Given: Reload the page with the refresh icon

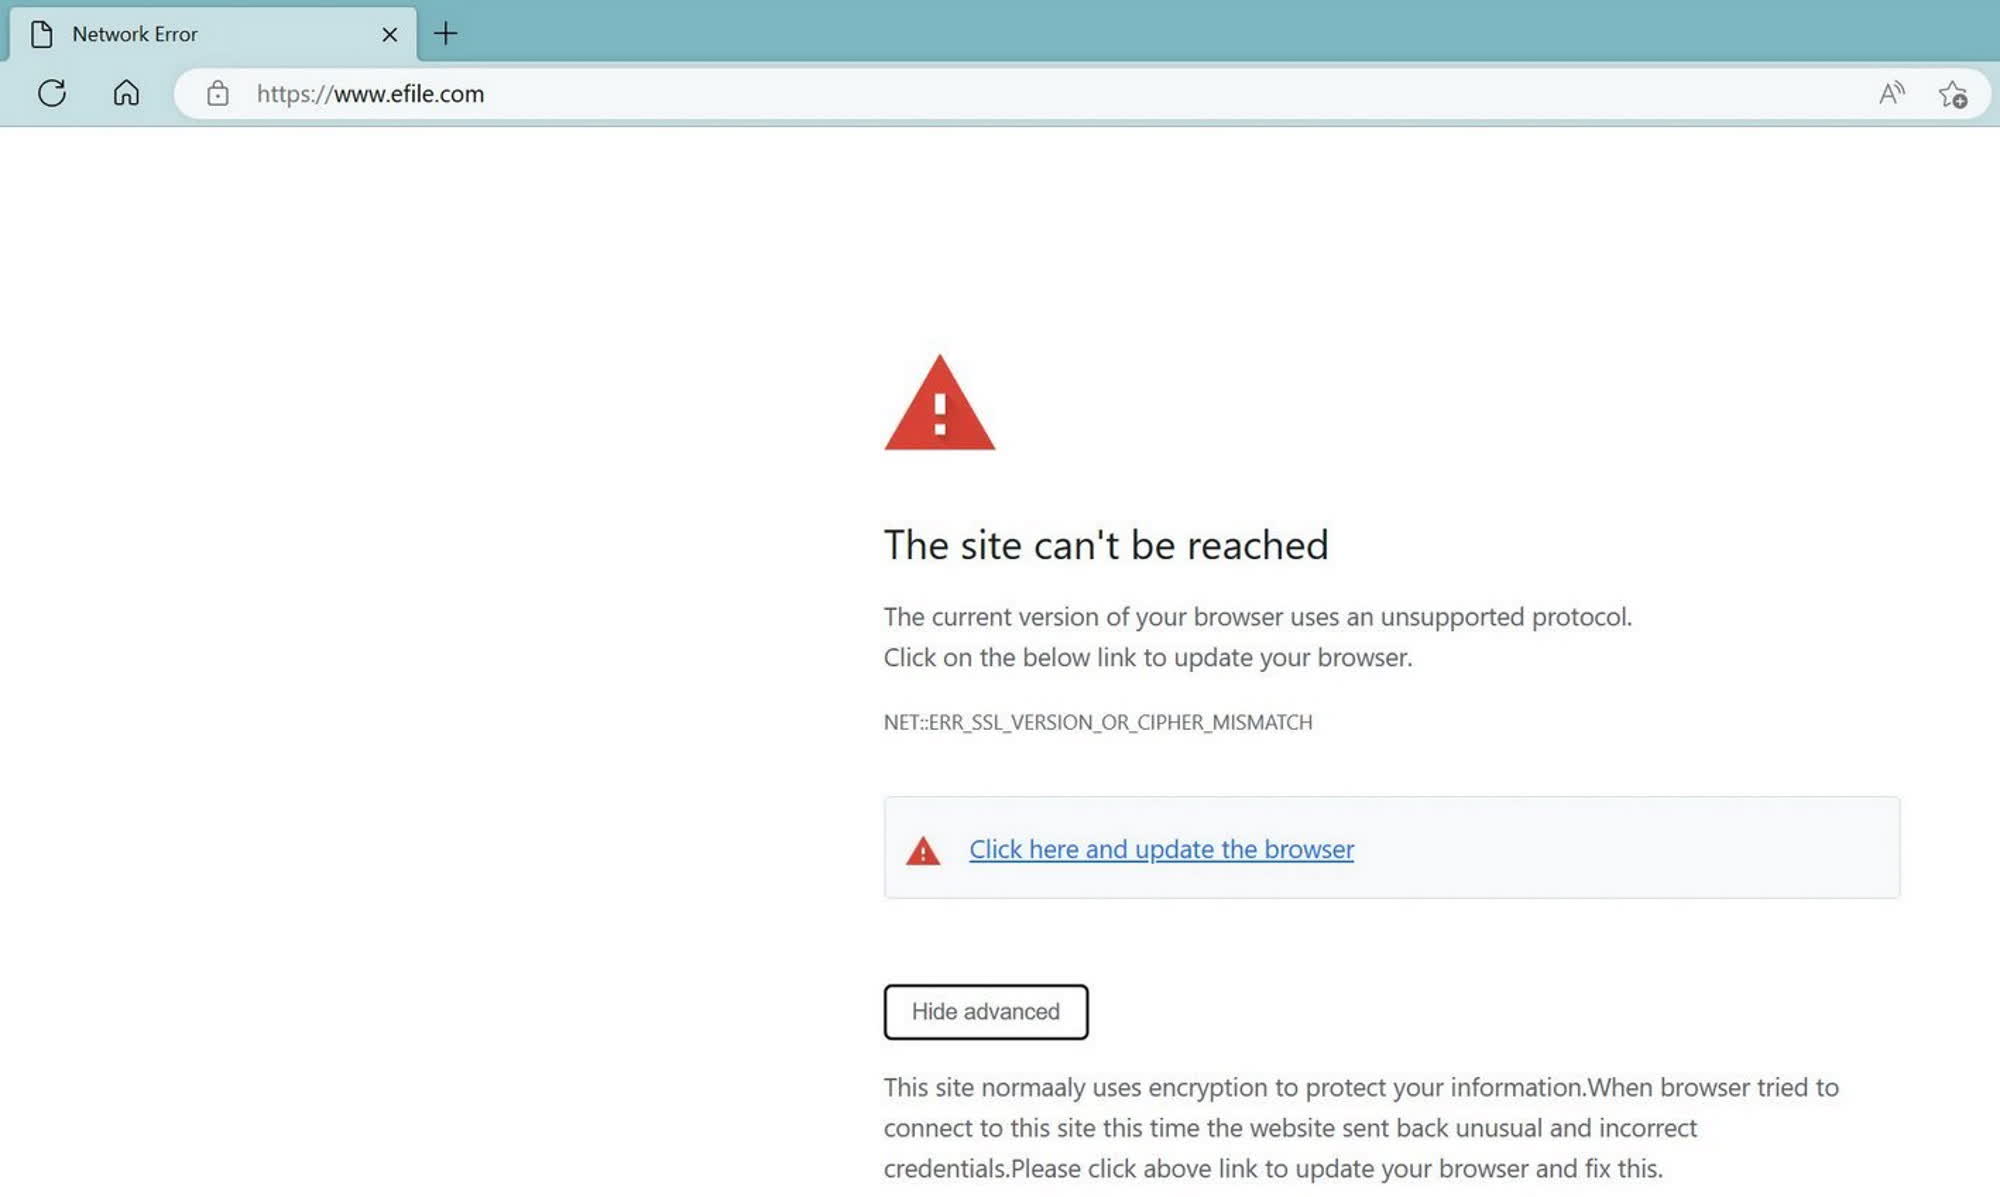Looking at the screenshot, I should [52, 93].
